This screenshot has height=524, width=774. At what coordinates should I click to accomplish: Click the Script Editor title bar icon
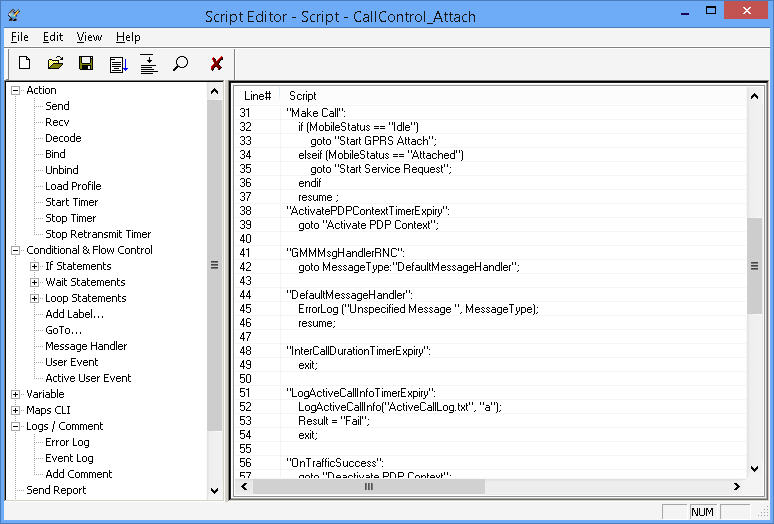(x=14, y=14)
